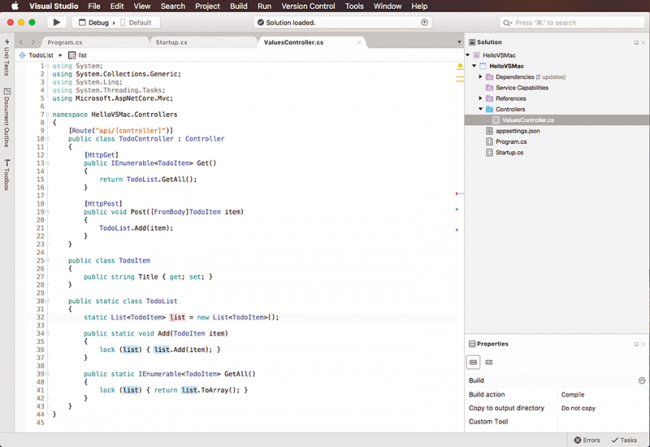
Task: Open the Build menu
Action: 239,6
